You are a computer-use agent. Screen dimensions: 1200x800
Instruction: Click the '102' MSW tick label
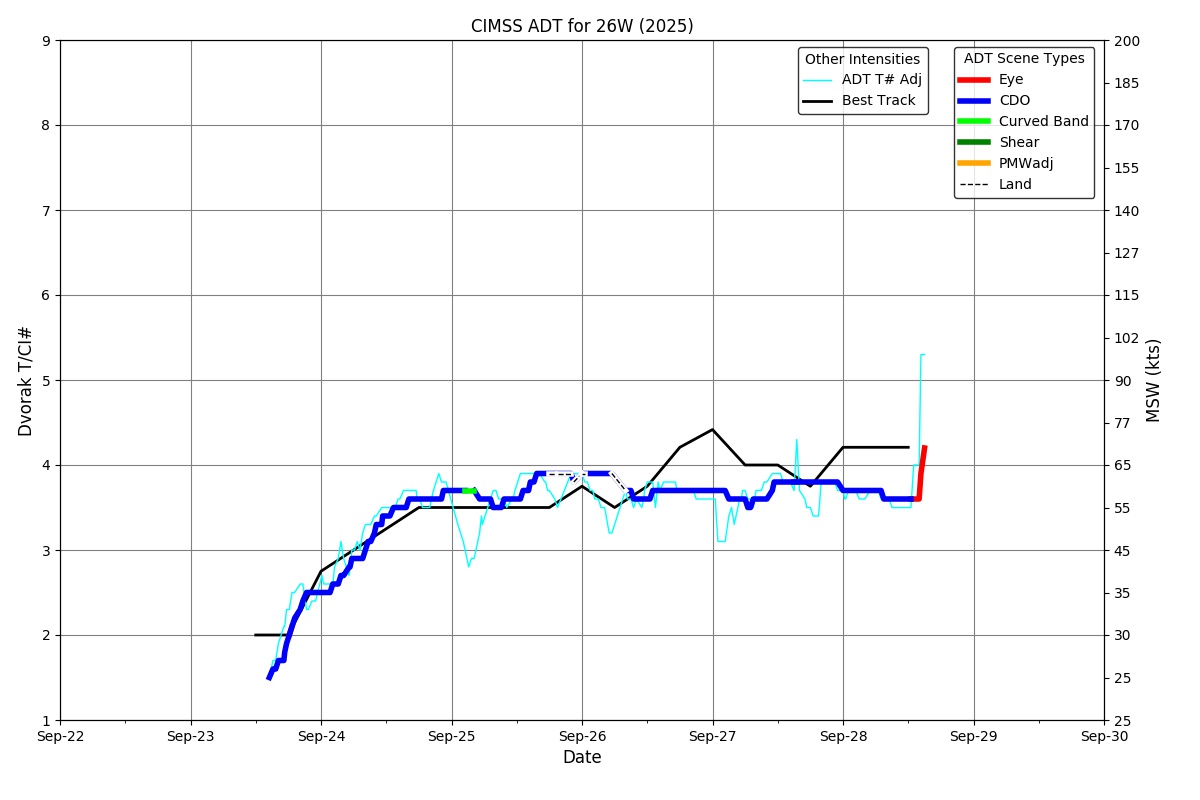[1126, 338]
